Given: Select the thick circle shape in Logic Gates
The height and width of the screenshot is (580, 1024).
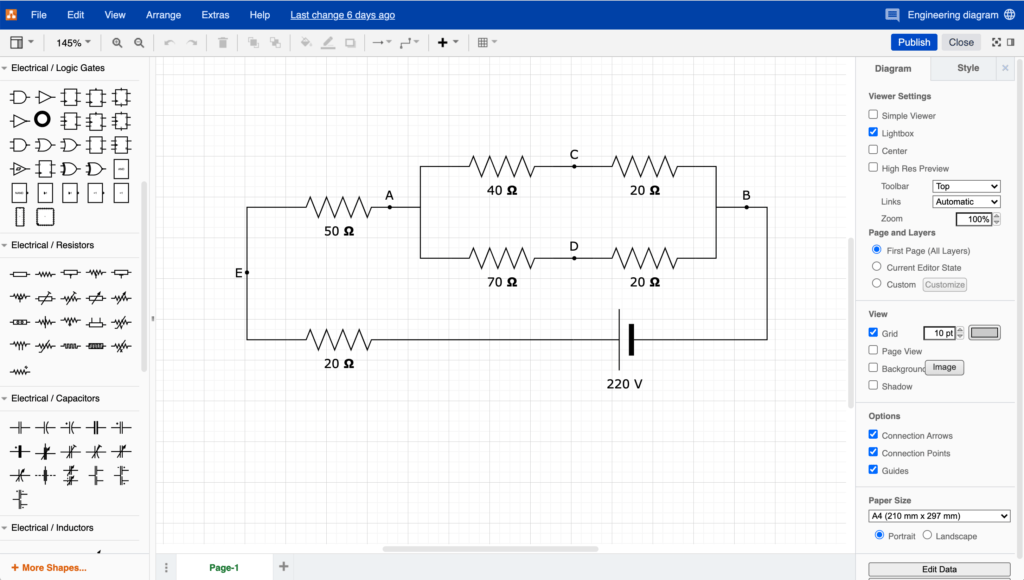Looking at the screenshot, I should click(42, 119).
